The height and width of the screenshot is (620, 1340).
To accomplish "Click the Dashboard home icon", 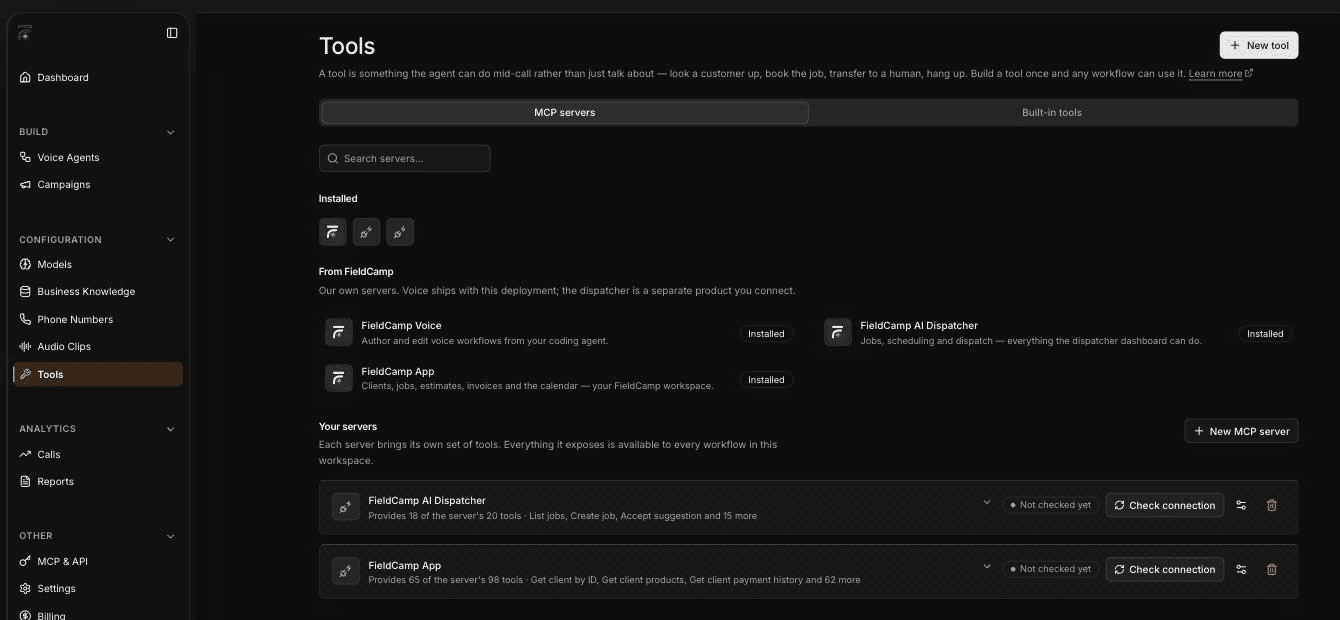I will click(26, 77).
